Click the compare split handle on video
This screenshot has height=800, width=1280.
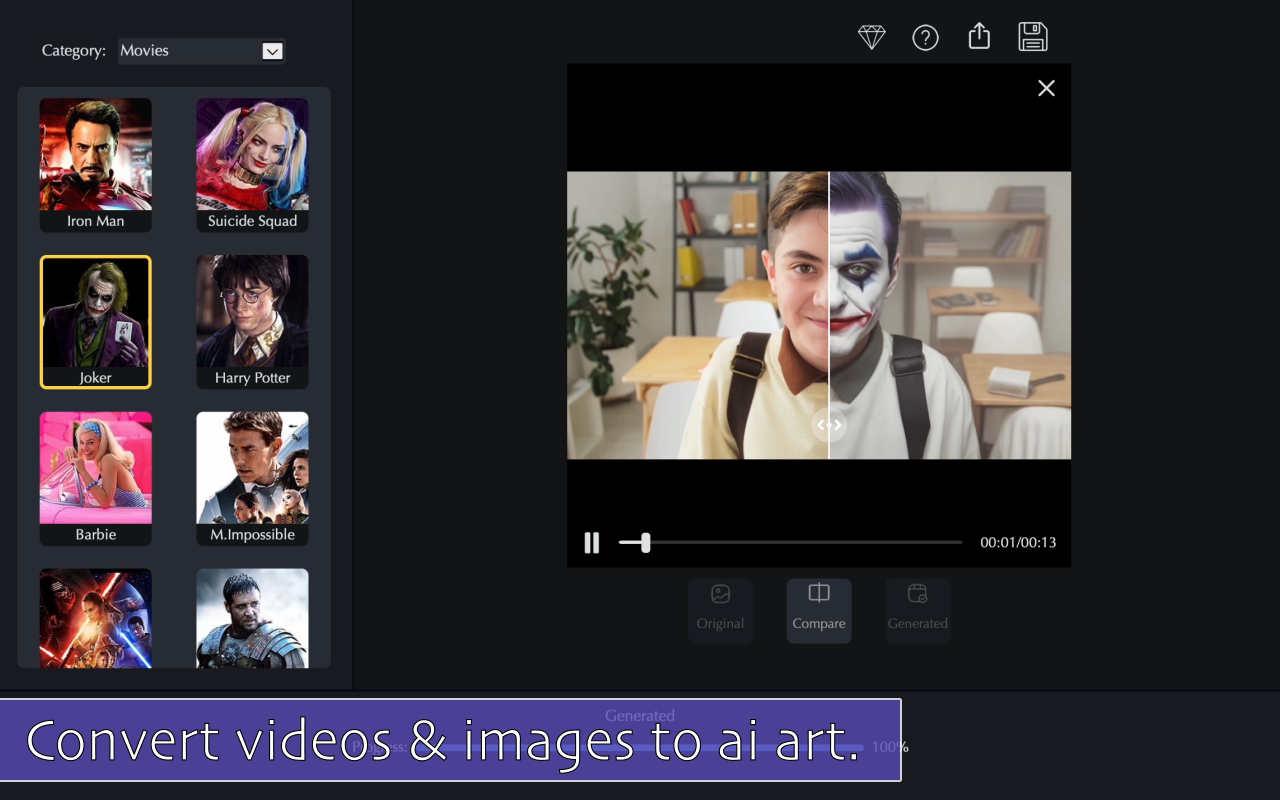829,425
